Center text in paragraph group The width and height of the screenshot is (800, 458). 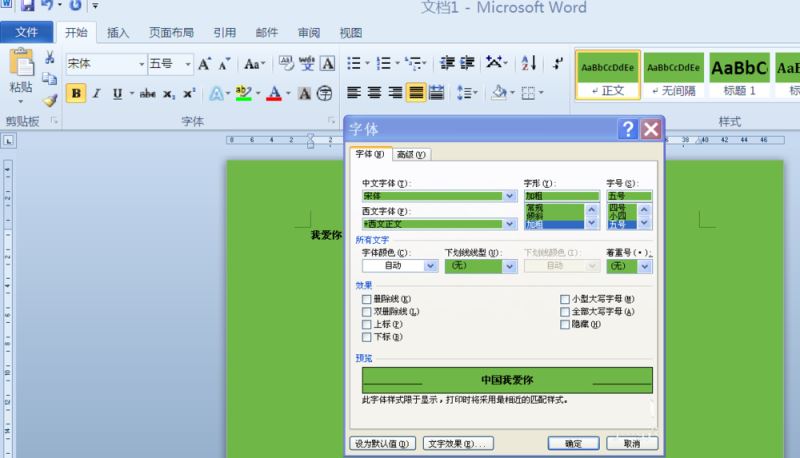point(374,93)
